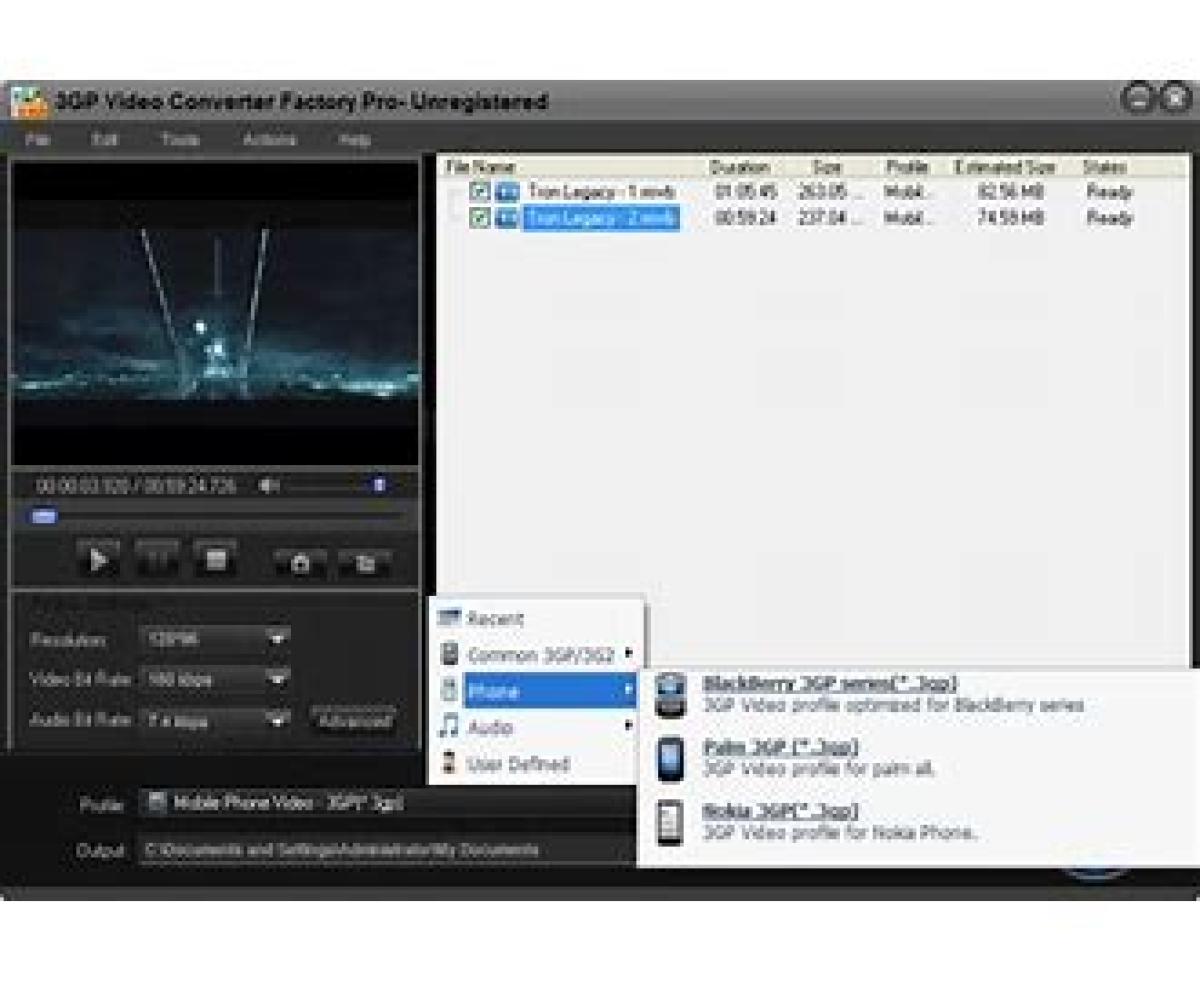Expand the Resolution dropdown
1200x981 pixels.
click(277, 638)
